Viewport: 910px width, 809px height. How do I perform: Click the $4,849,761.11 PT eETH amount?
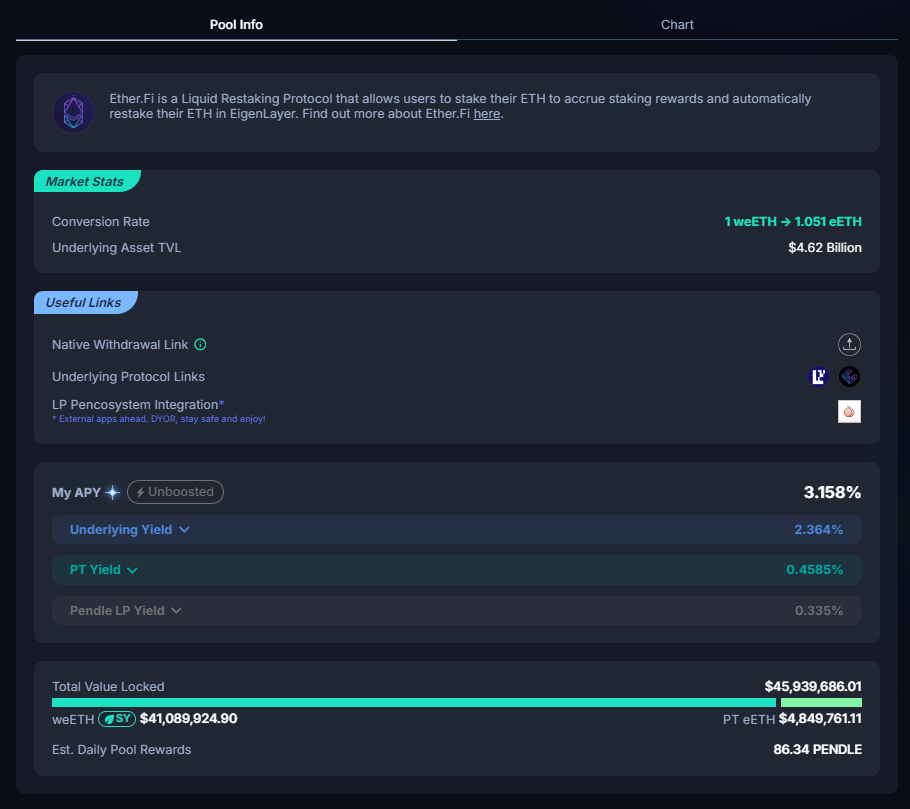pyautogui.click(x=820, y=719)
